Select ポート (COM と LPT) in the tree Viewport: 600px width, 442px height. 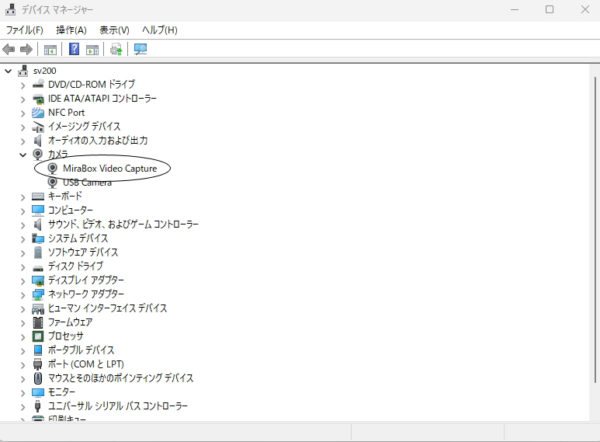click(x=85, y=365)
